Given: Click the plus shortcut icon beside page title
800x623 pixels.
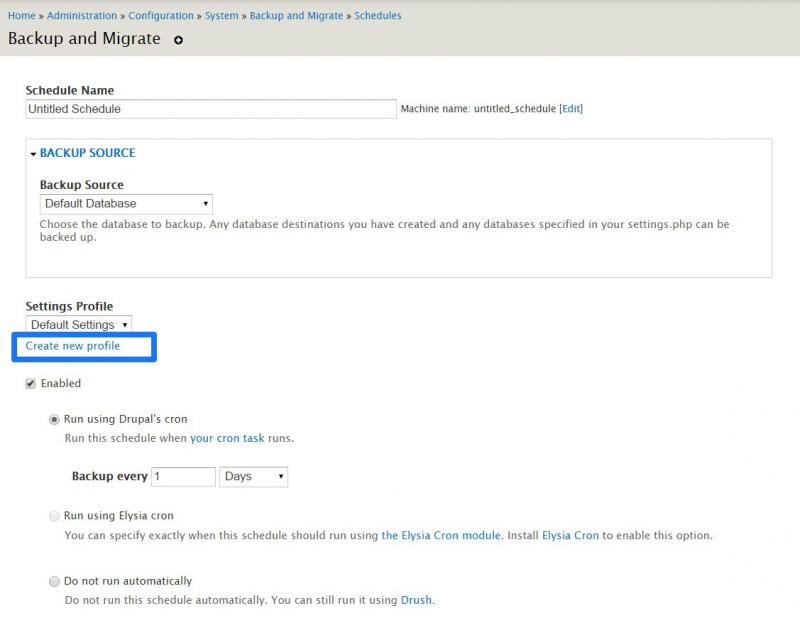Looking at the screenshot, I should click(x=178, y=40).
